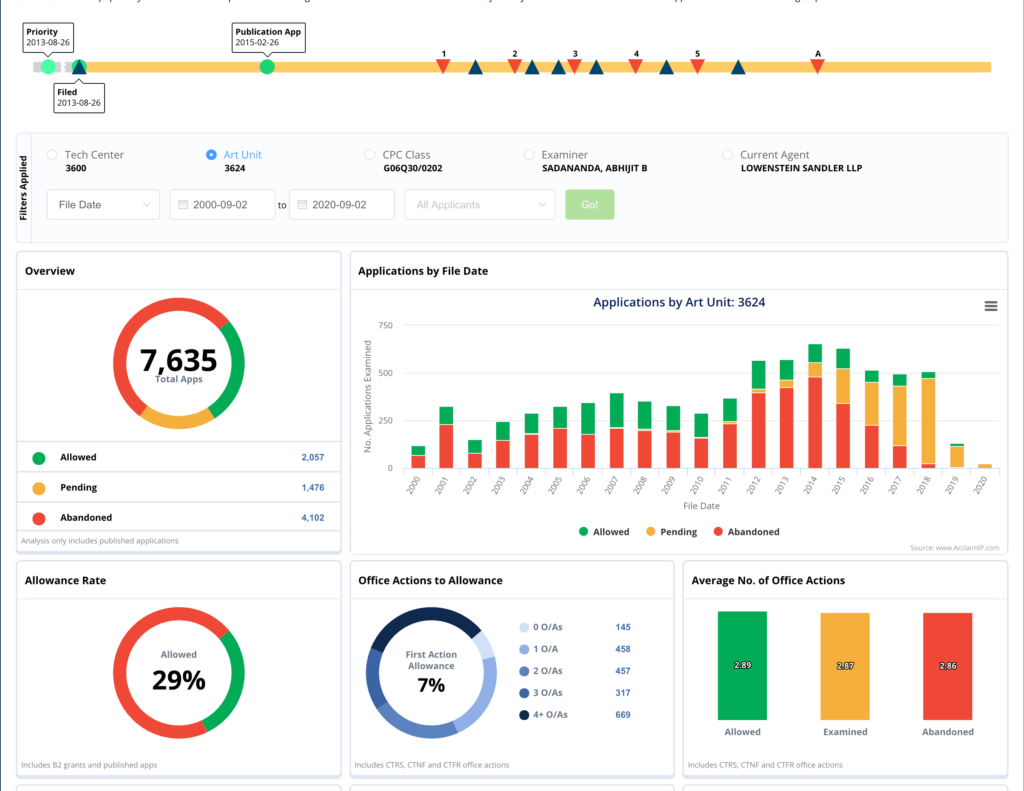
Task: Click the examiner name SADANANDA, ABHIJIT B
Action: point(594,169)
